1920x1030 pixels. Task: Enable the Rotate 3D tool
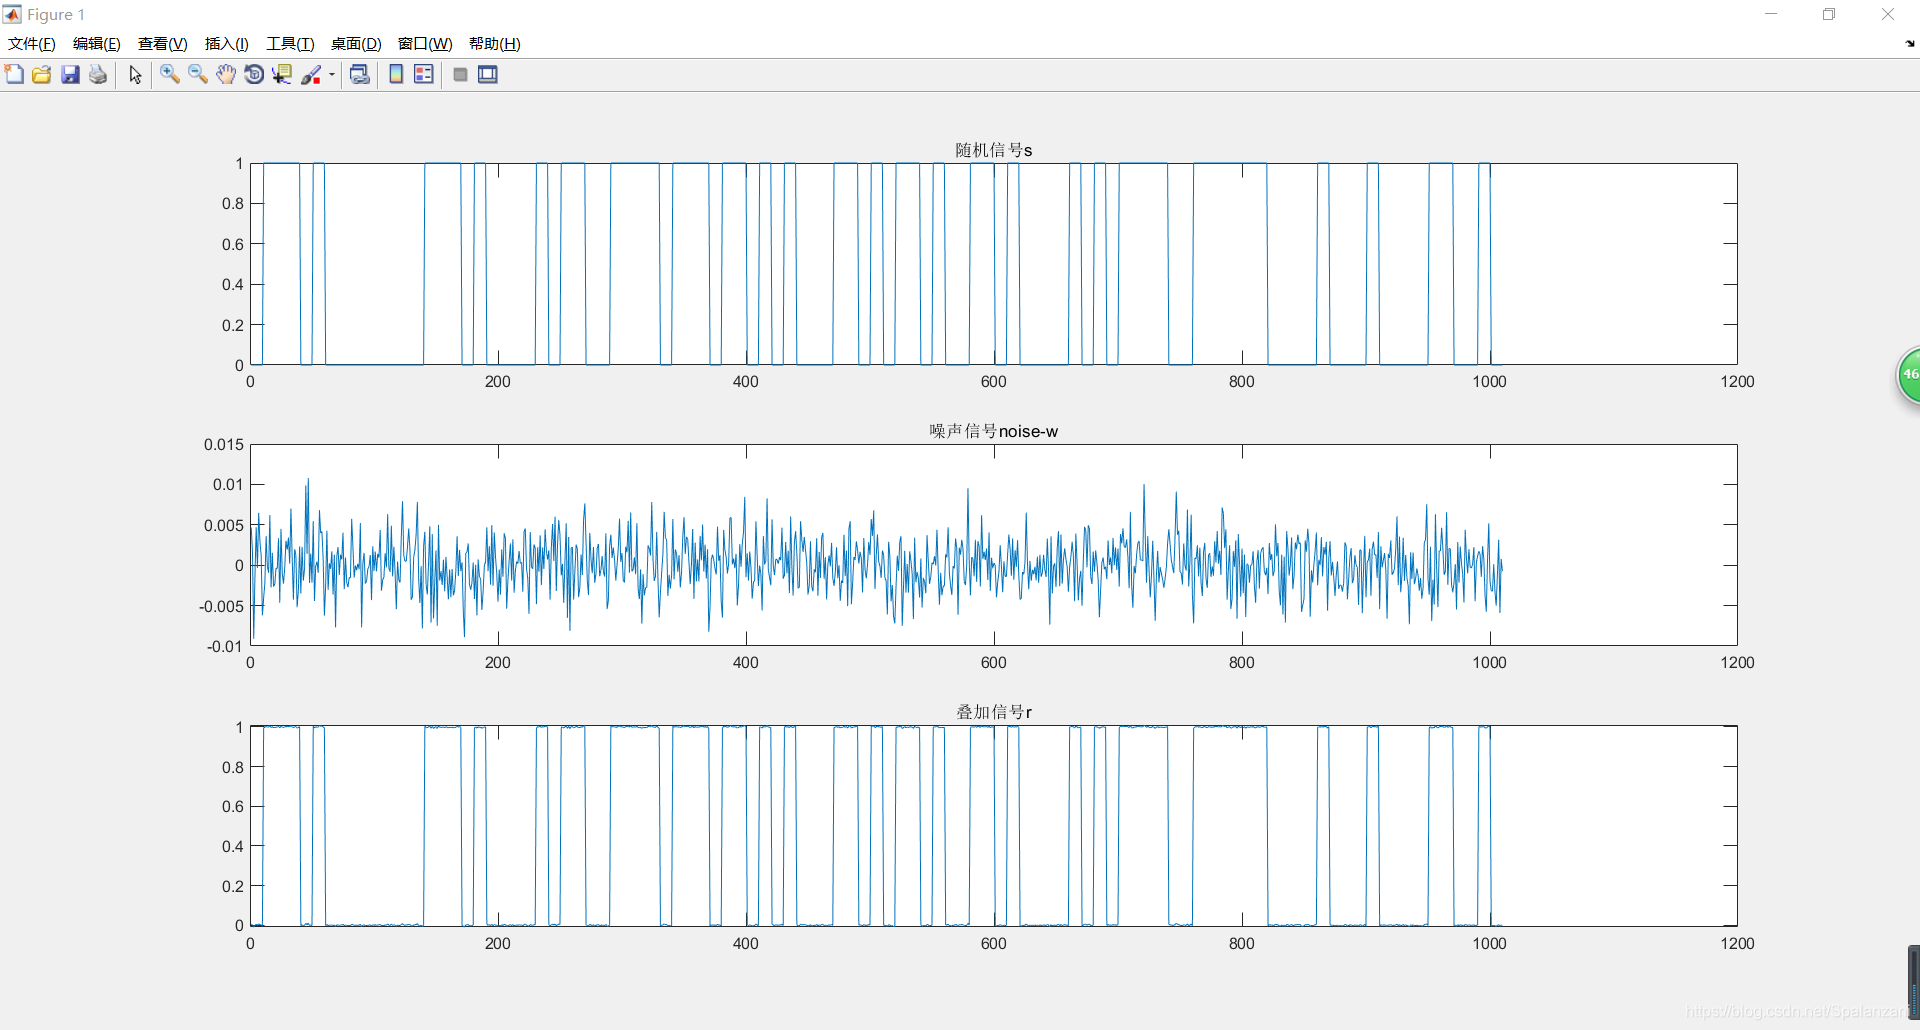(254, 74)
